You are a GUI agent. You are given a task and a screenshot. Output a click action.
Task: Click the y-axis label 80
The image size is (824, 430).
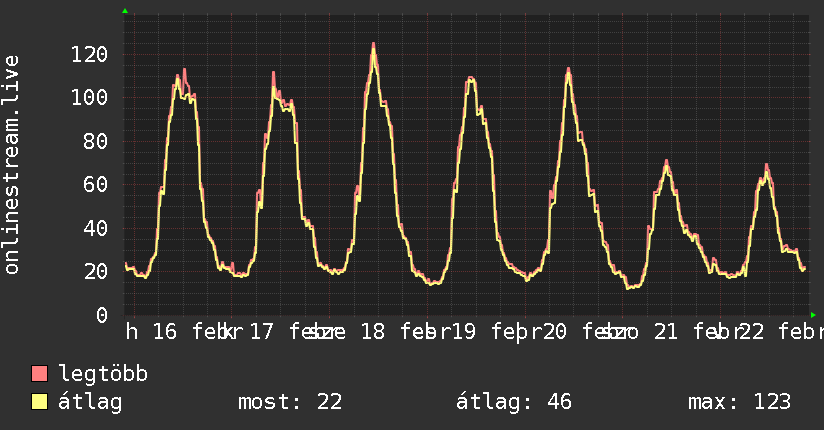[x=96, y=141]
